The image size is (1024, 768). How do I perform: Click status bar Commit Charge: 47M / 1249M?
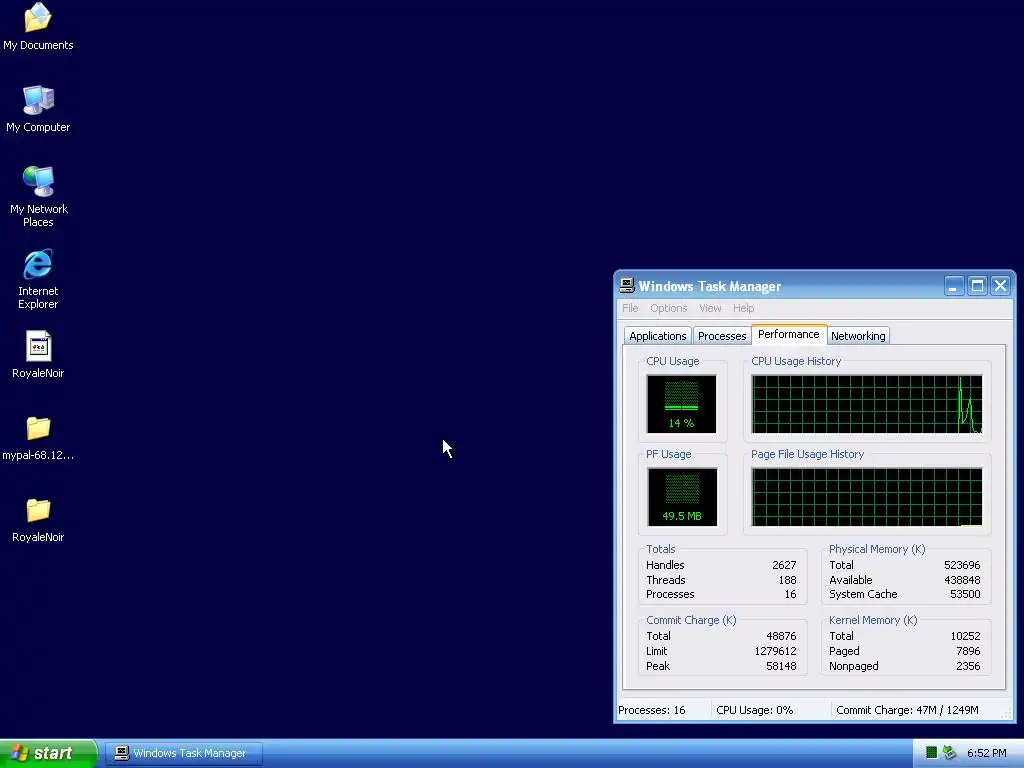click(x=907, y=710)
